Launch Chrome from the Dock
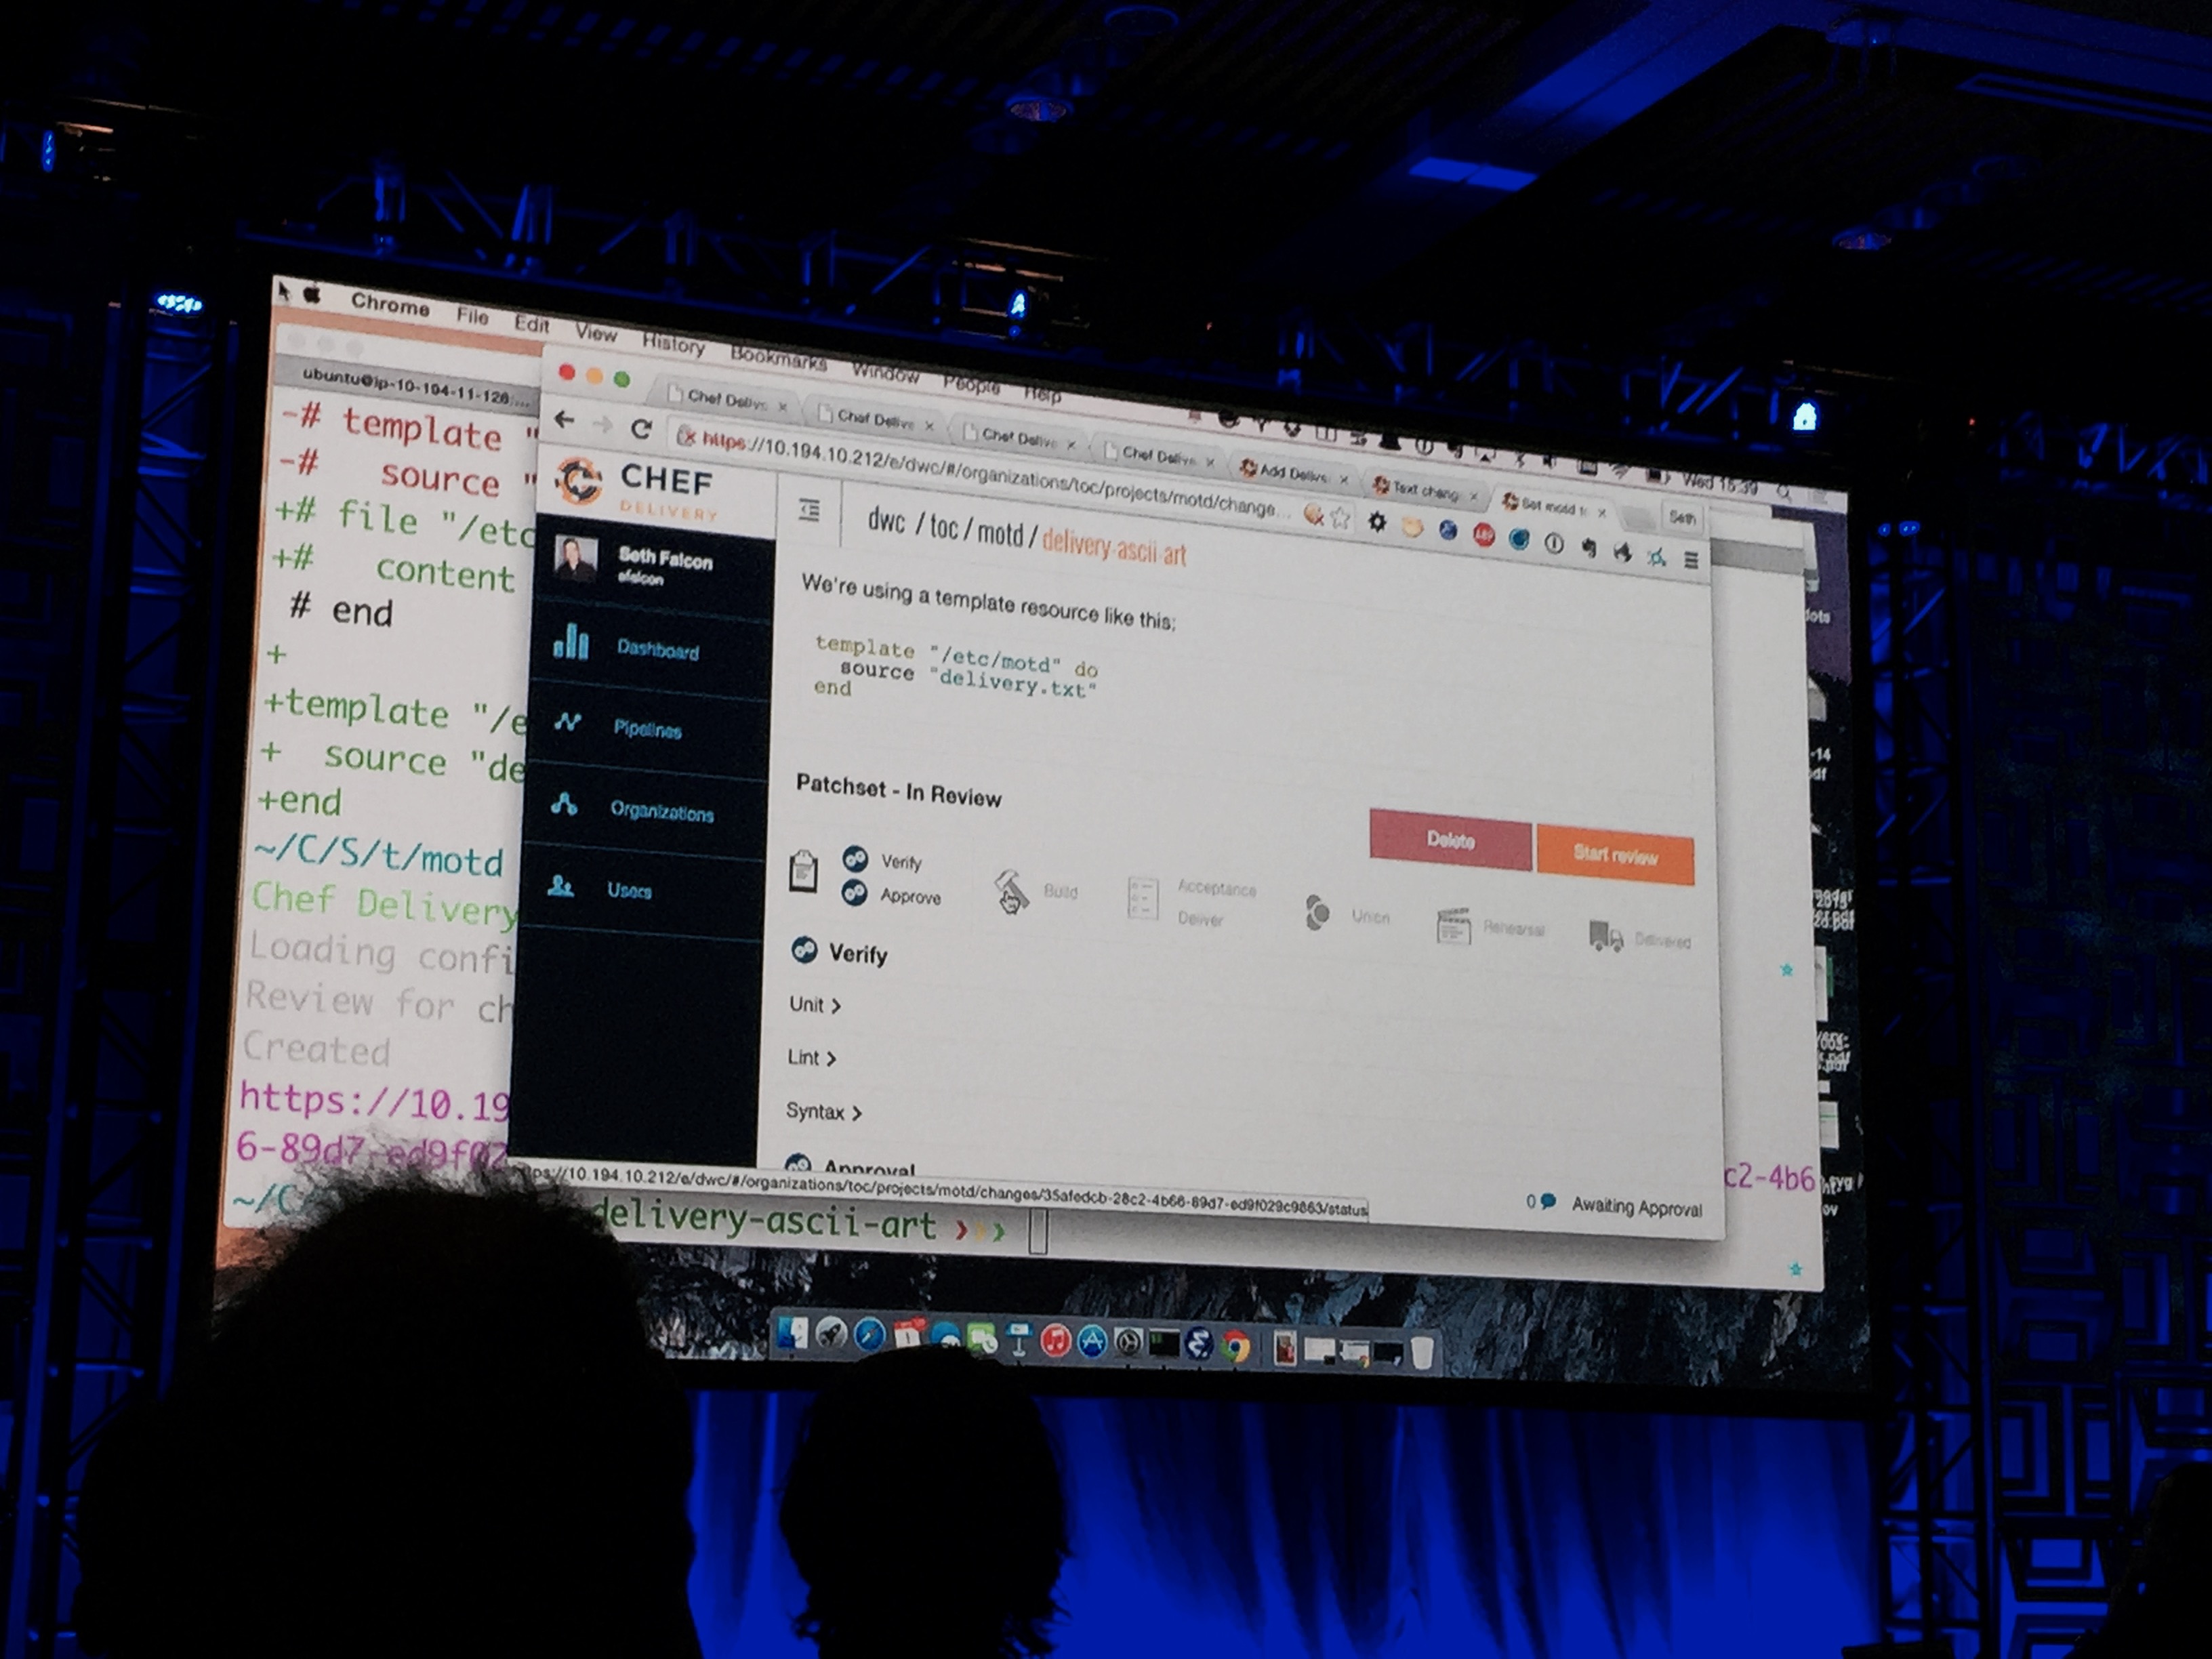Viewport: 2212px width, 1659px height. click(x=1237, y=1347)
